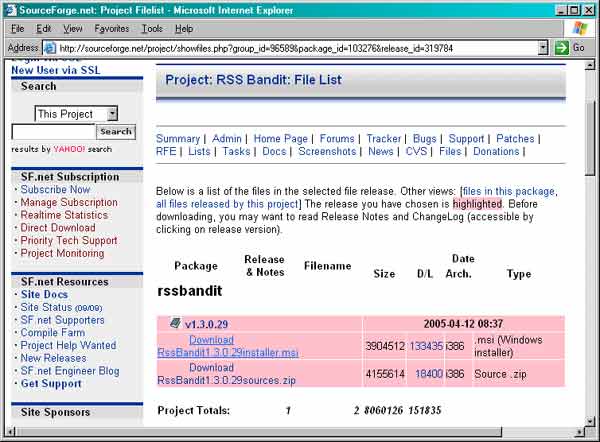600x442 pixels.
Task: Open the Help menu
Action: coord(184,29)
